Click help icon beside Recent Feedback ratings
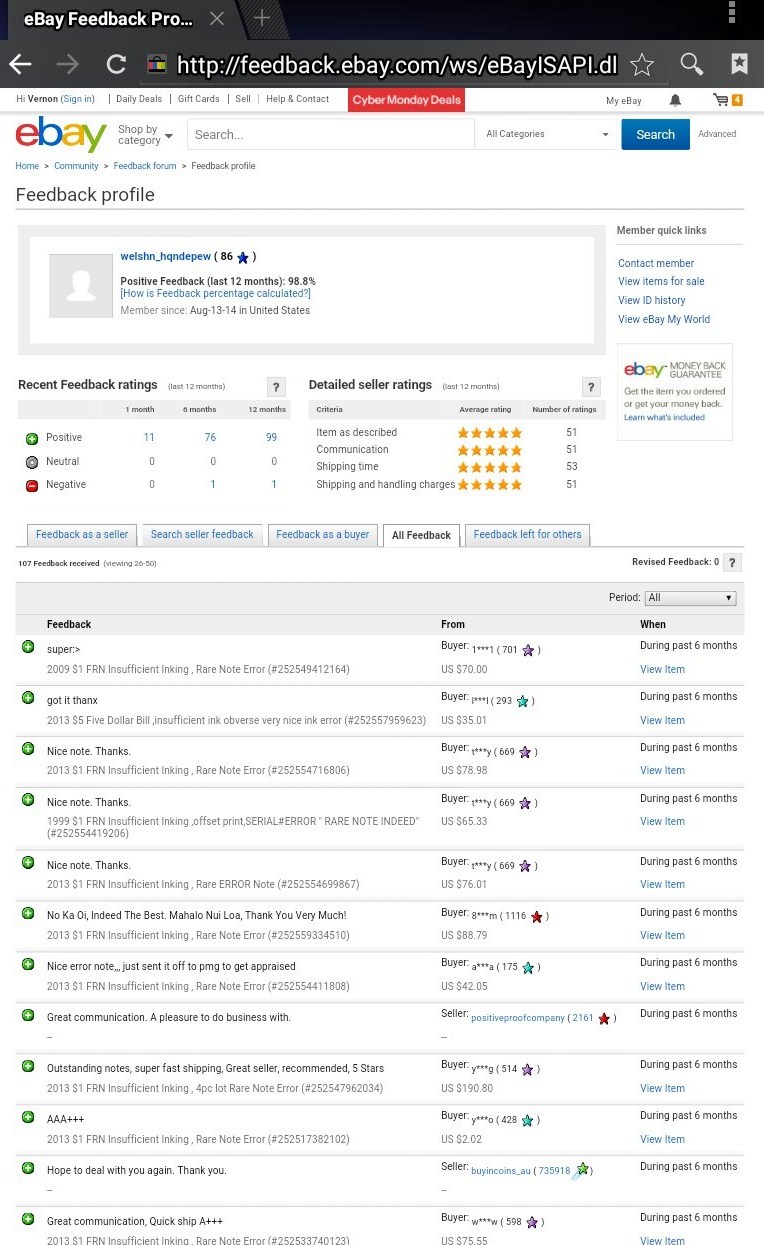 pyautogui.click(x=277, y=387)
